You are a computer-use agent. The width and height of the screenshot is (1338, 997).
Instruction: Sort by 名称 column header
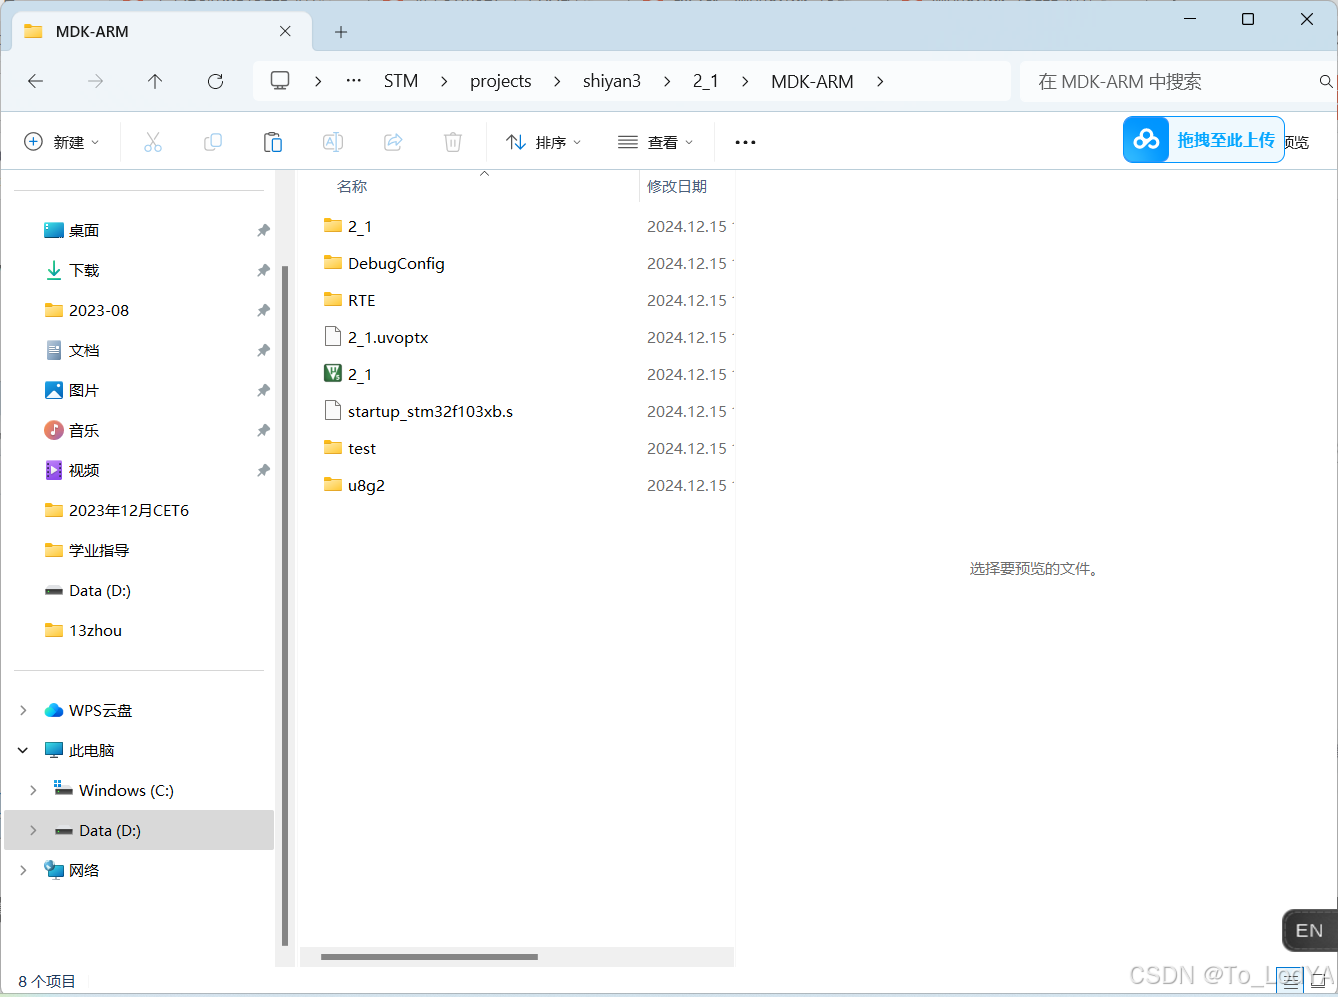click(x=352, y=187)
